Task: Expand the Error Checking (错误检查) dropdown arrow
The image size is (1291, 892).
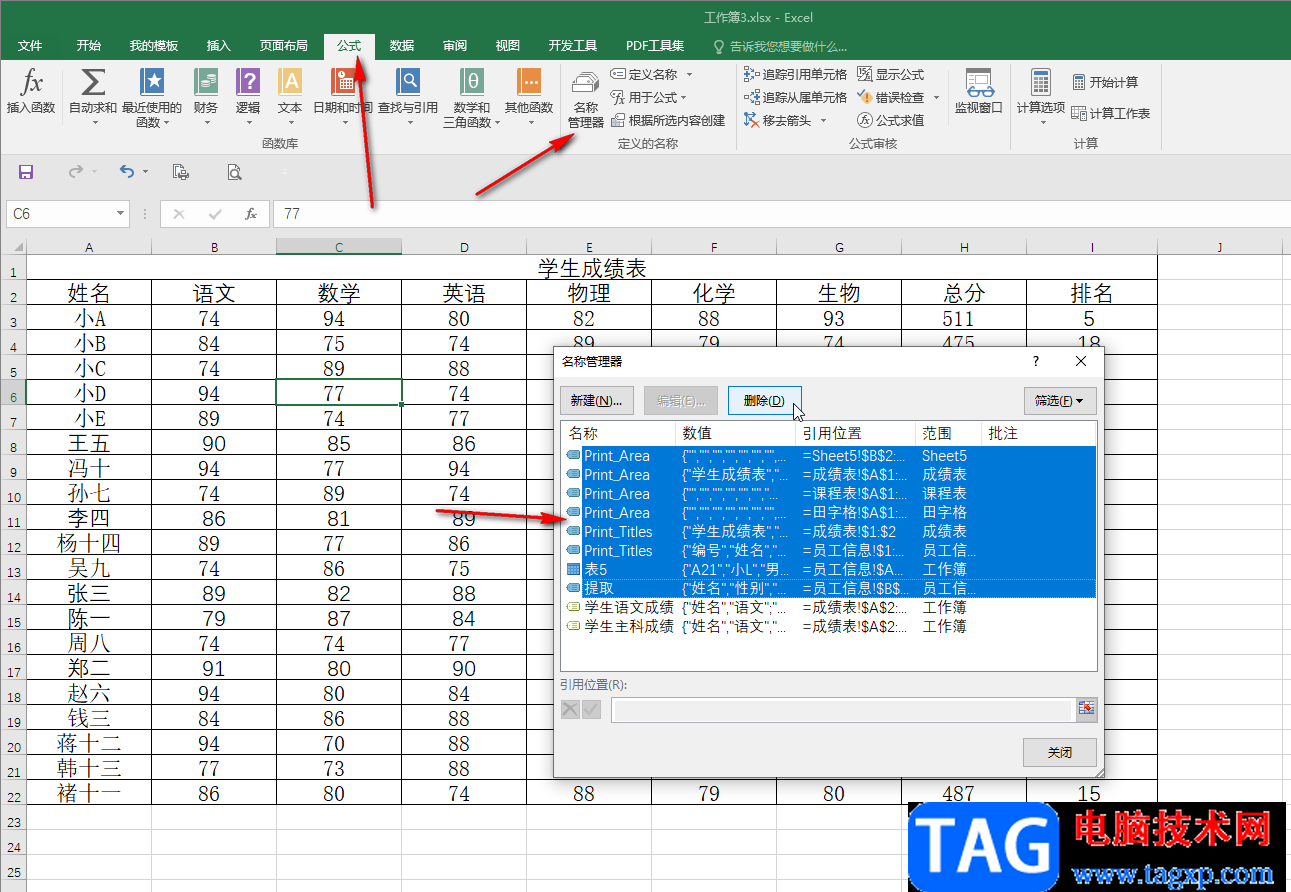Action: coord(936,97)
